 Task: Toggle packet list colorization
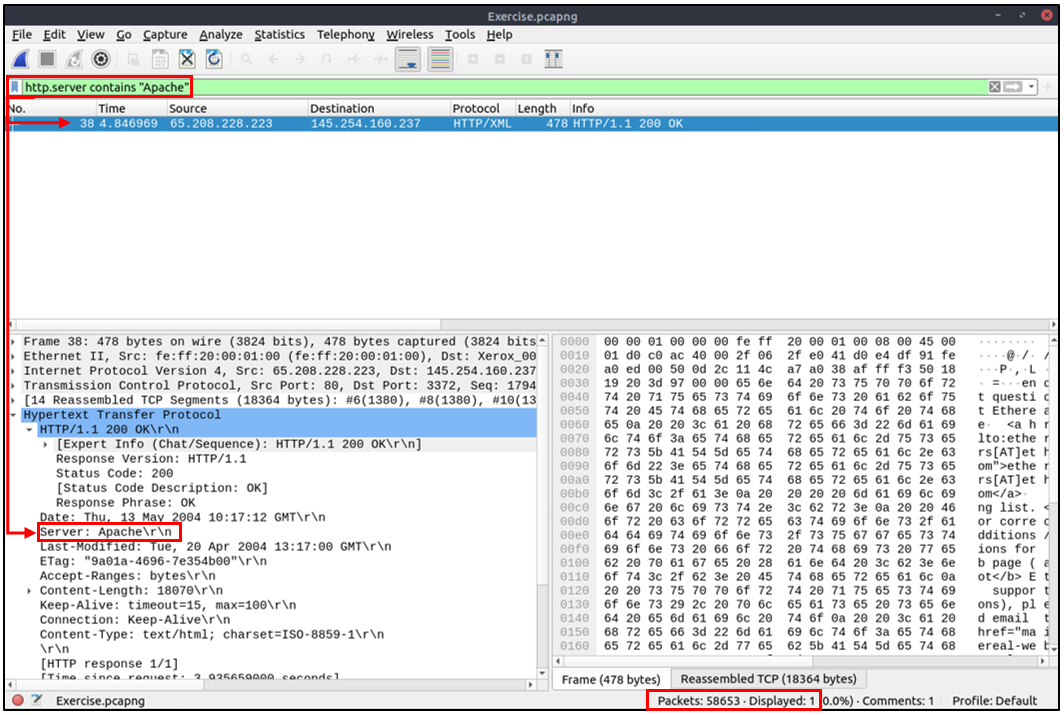440,60
